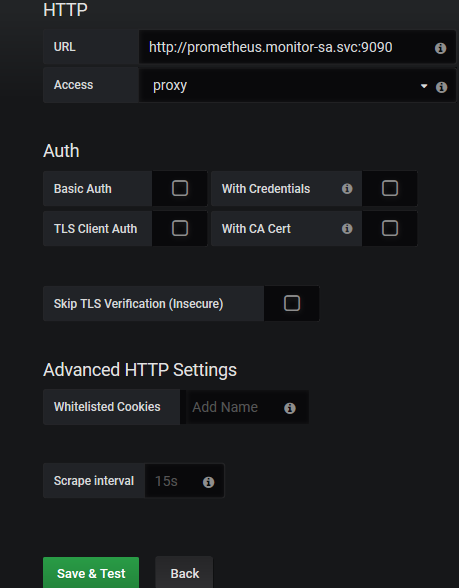Click the Whitelisted Cookies label
The width and height of the screenshot is (459, 588).
pyautogui.click(x=107, y=407)
